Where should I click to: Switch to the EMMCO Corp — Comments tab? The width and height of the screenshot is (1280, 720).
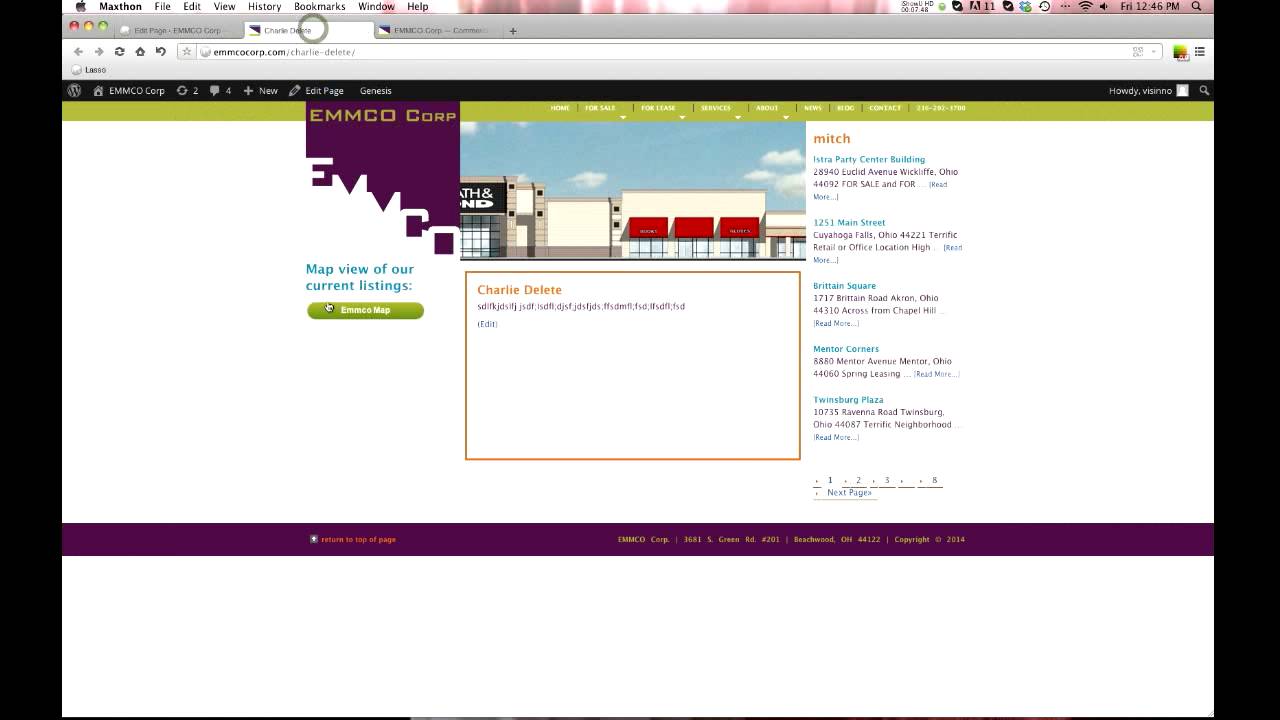click(x=438, y=30)
